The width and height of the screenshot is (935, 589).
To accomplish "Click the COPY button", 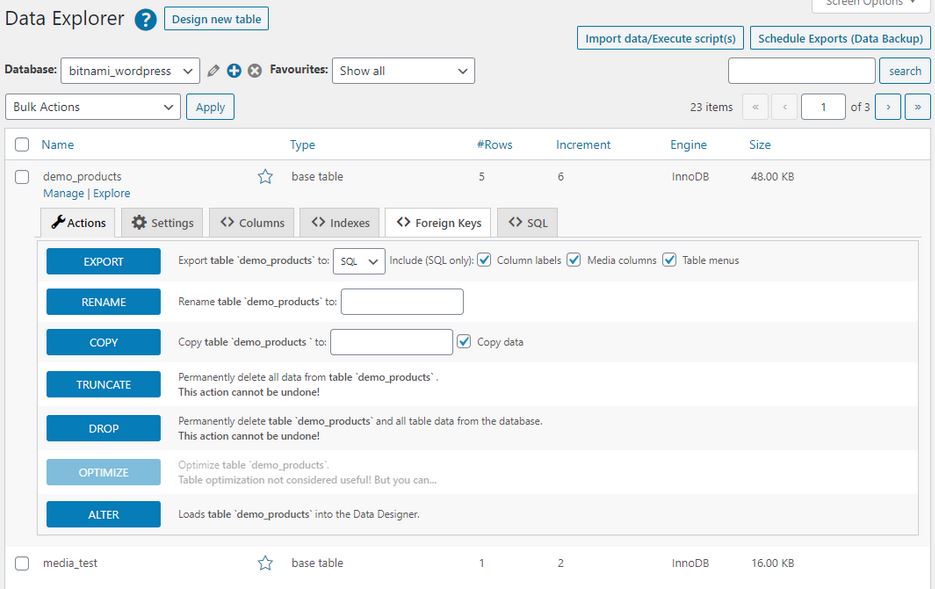I will 104,343.
